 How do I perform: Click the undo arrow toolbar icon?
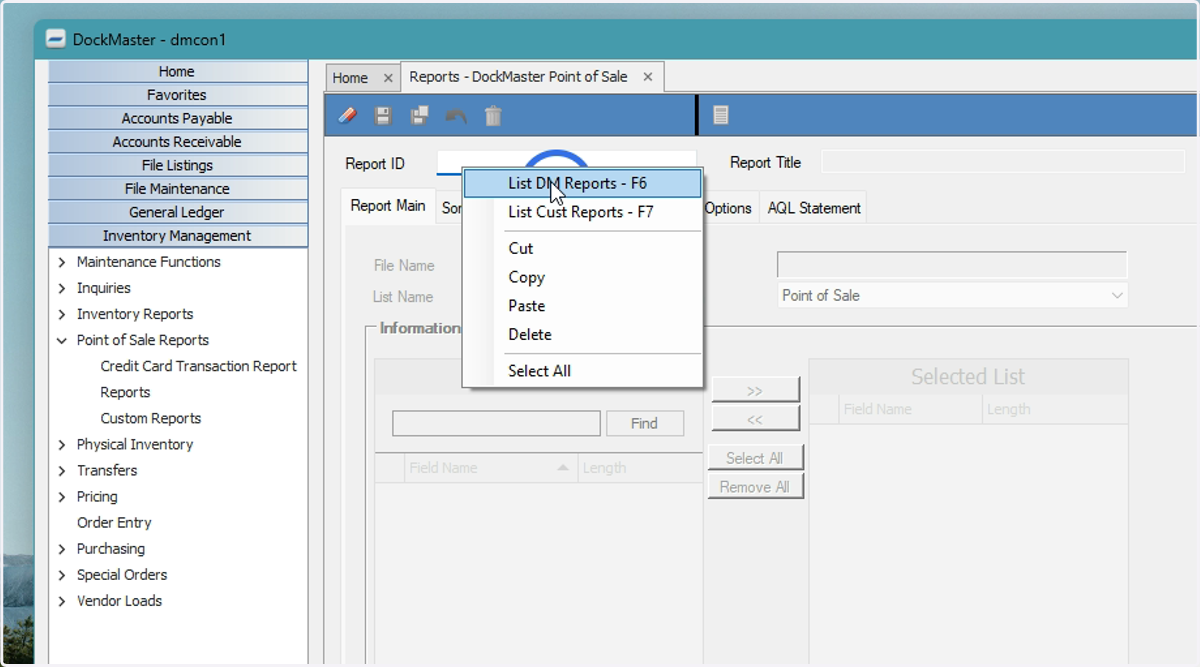456,115
